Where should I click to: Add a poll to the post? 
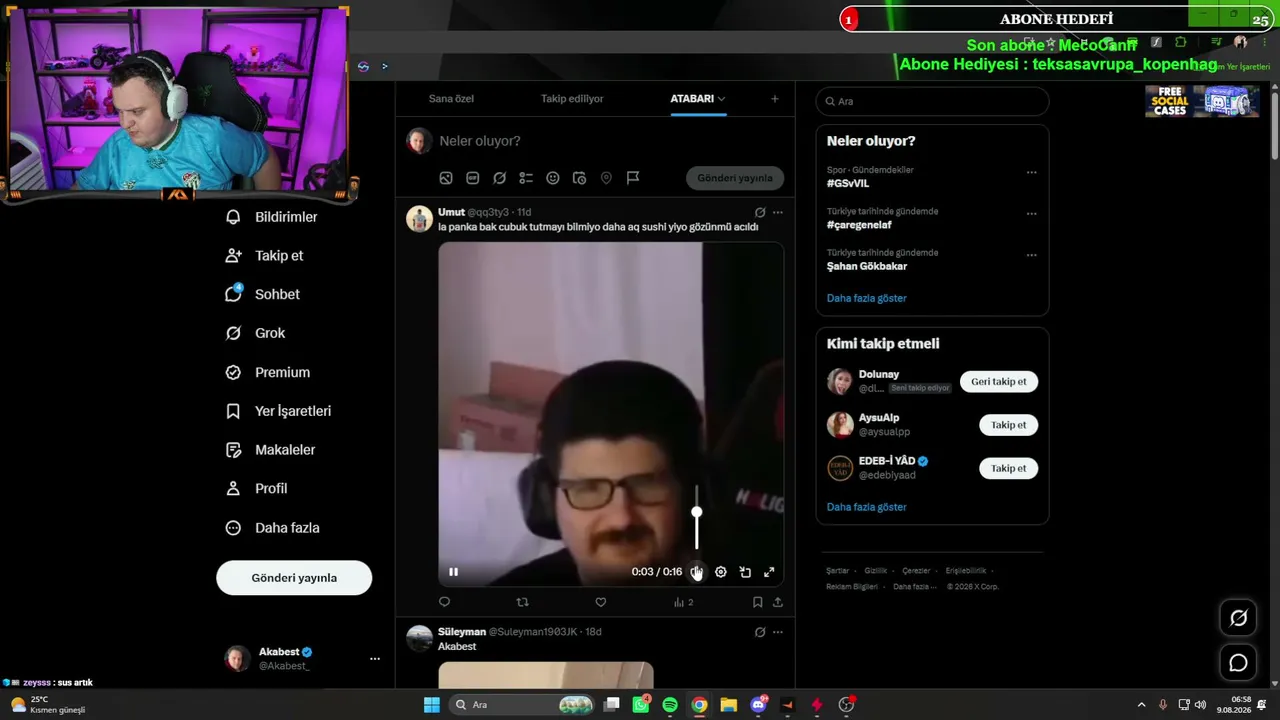(x=526, y=178)
